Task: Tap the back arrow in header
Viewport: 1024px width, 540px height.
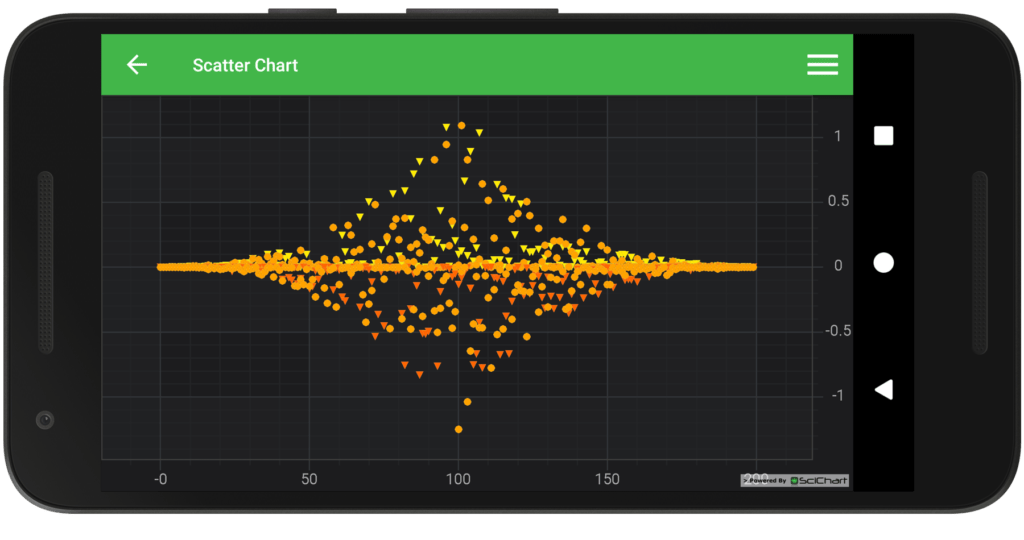Action: [136, 65]
